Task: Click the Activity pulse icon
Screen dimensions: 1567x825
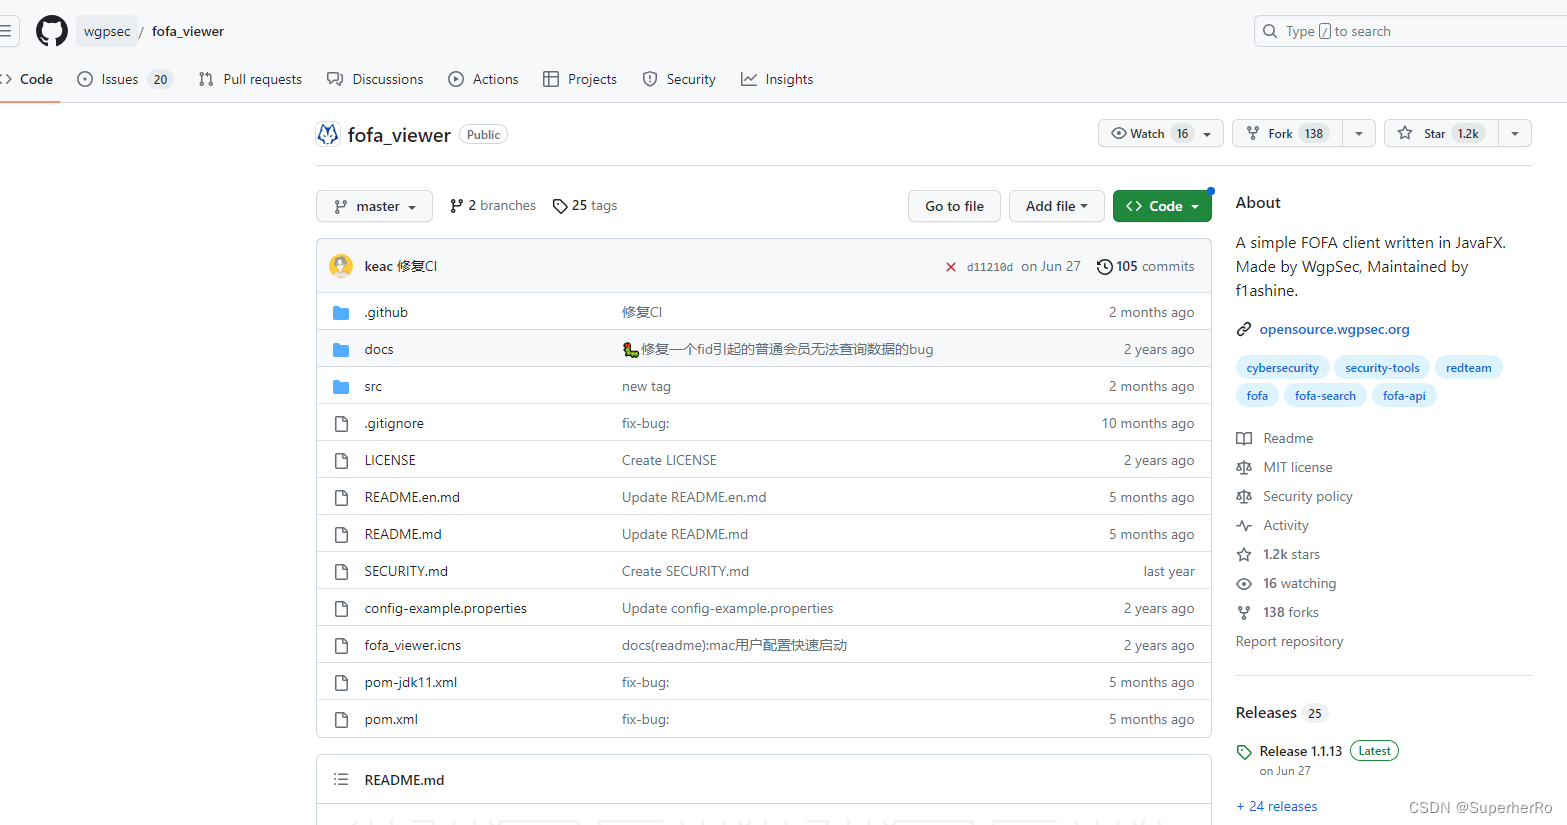Action: [1244, 525]
